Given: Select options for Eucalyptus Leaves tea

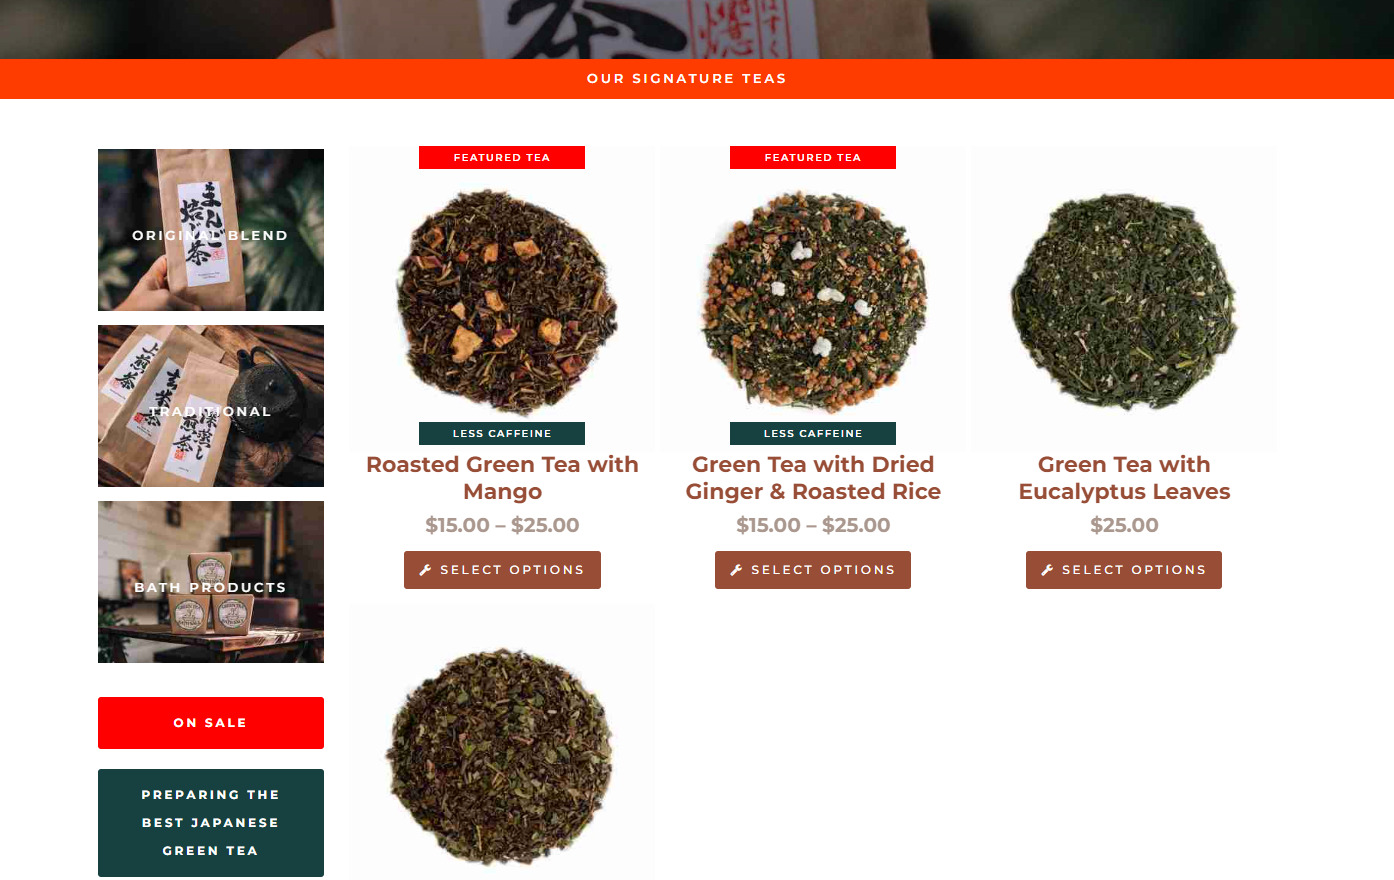Looking at the screenshot, I should [1124, 570].
